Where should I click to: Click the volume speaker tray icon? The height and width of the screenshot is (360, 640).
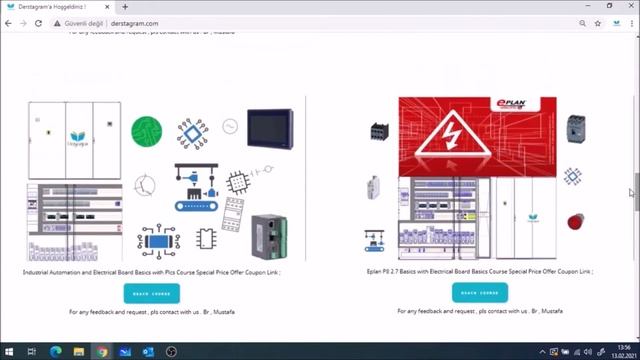click(588, 352)
